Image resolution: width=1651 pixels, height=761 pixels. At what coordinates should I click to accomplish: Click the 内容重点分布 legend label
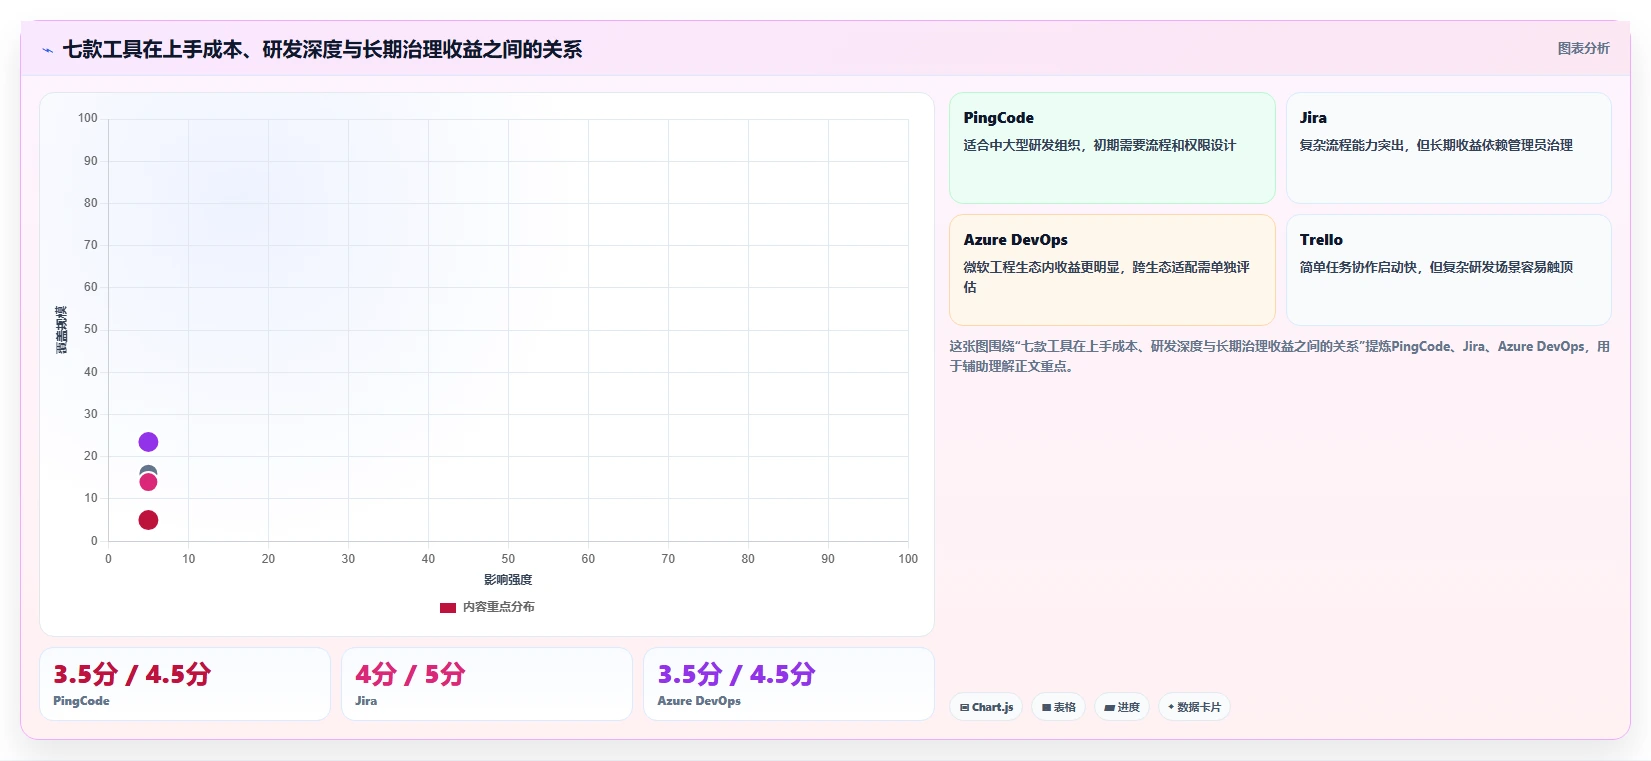(x=499, y=607)
